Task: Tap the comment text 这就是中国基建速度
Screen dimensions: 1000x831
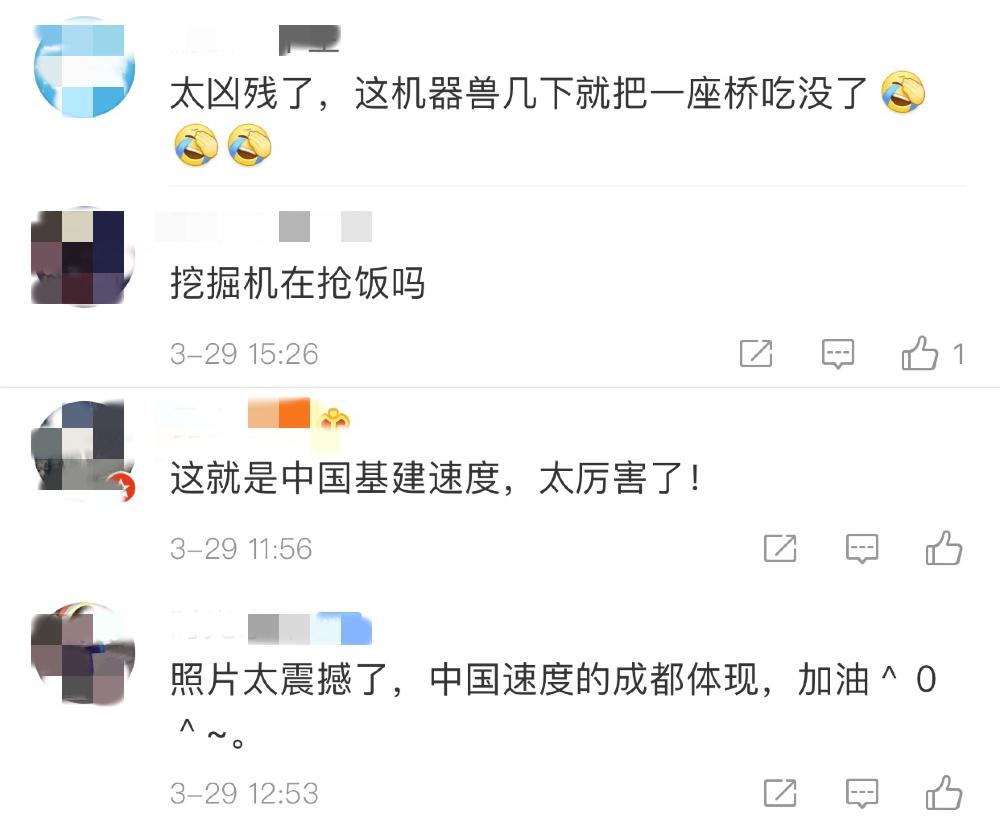Action: 334,478
